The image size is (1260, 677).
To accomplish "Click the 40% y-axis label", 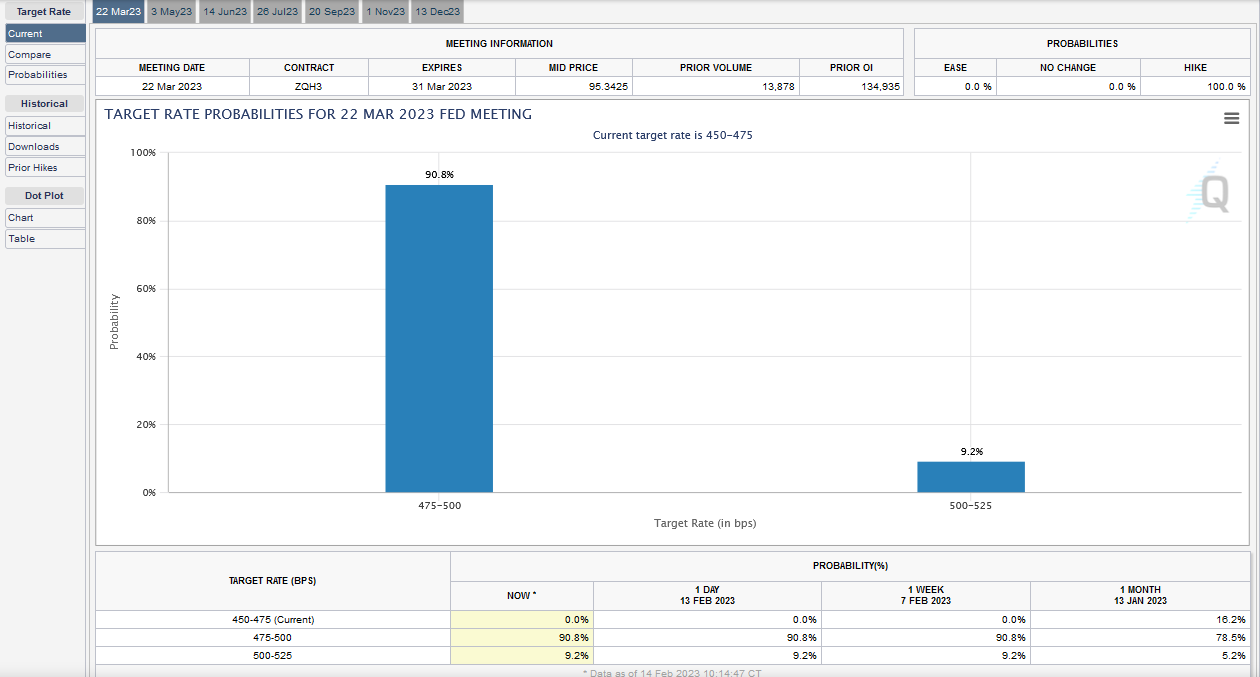I will 146,357.
